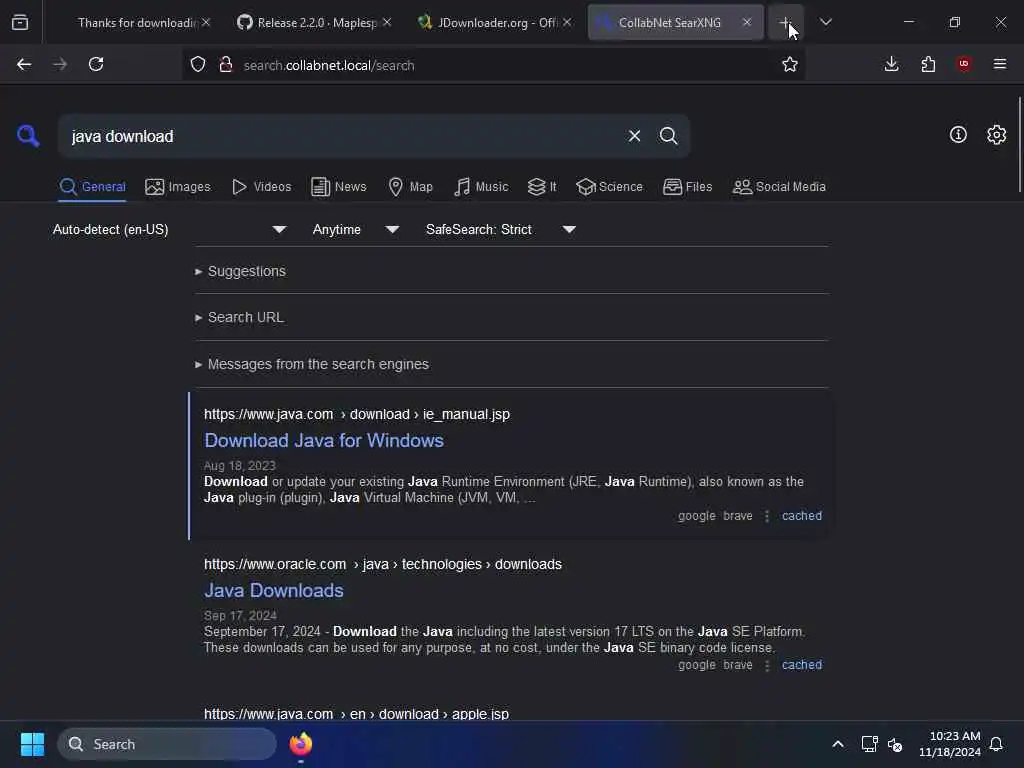Open Firefox from the taskbar
Screen dimensions: 1024x768
pos(300,744)
